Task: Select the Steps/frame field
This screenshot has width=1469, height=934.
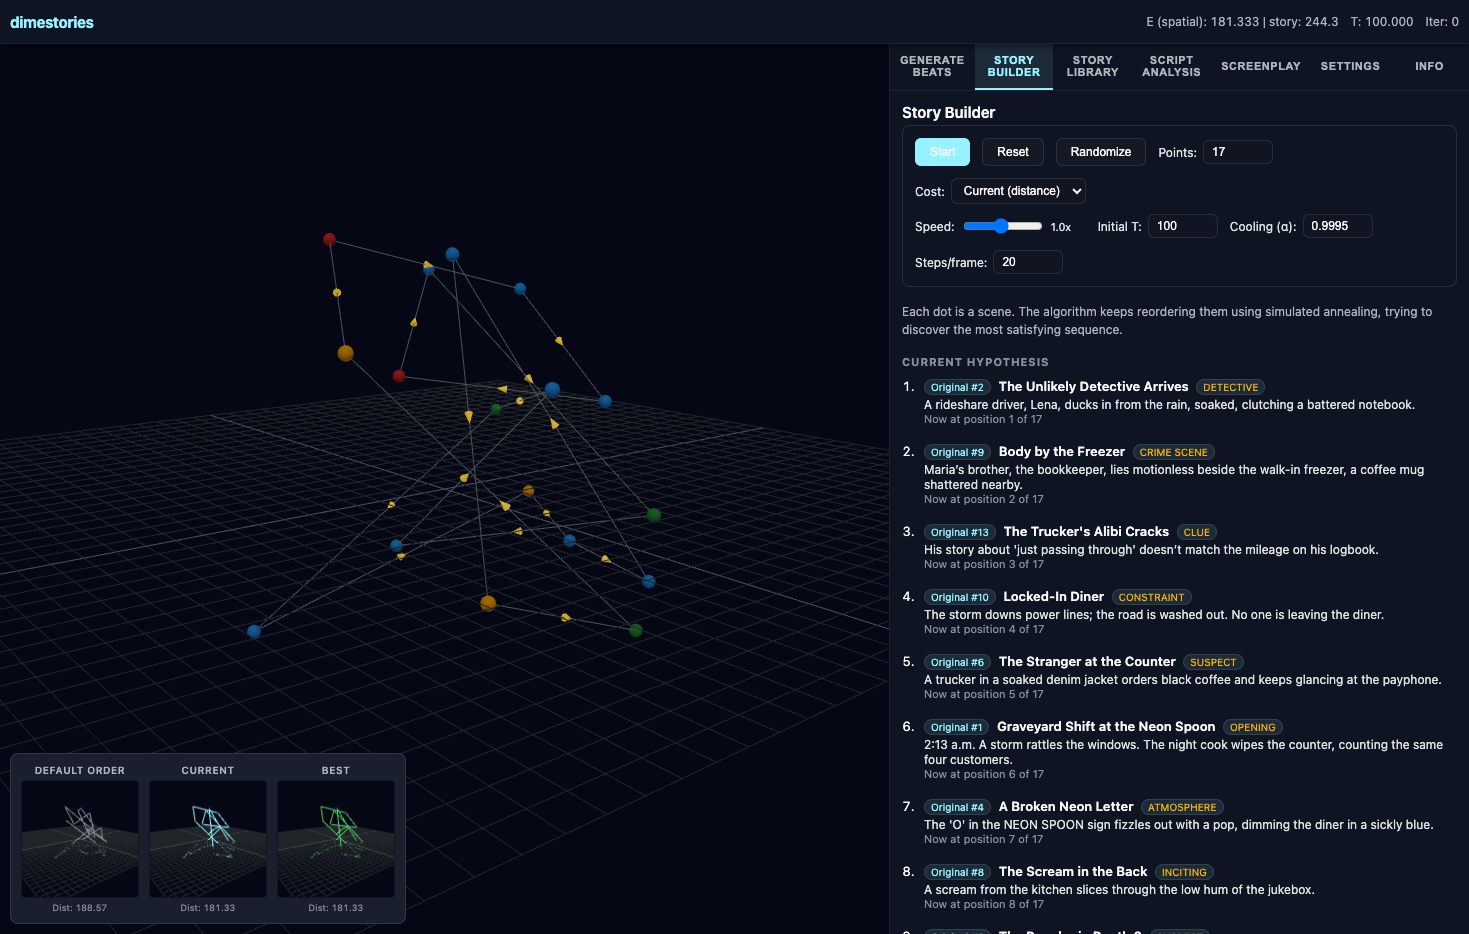Action: [1027, 262]
